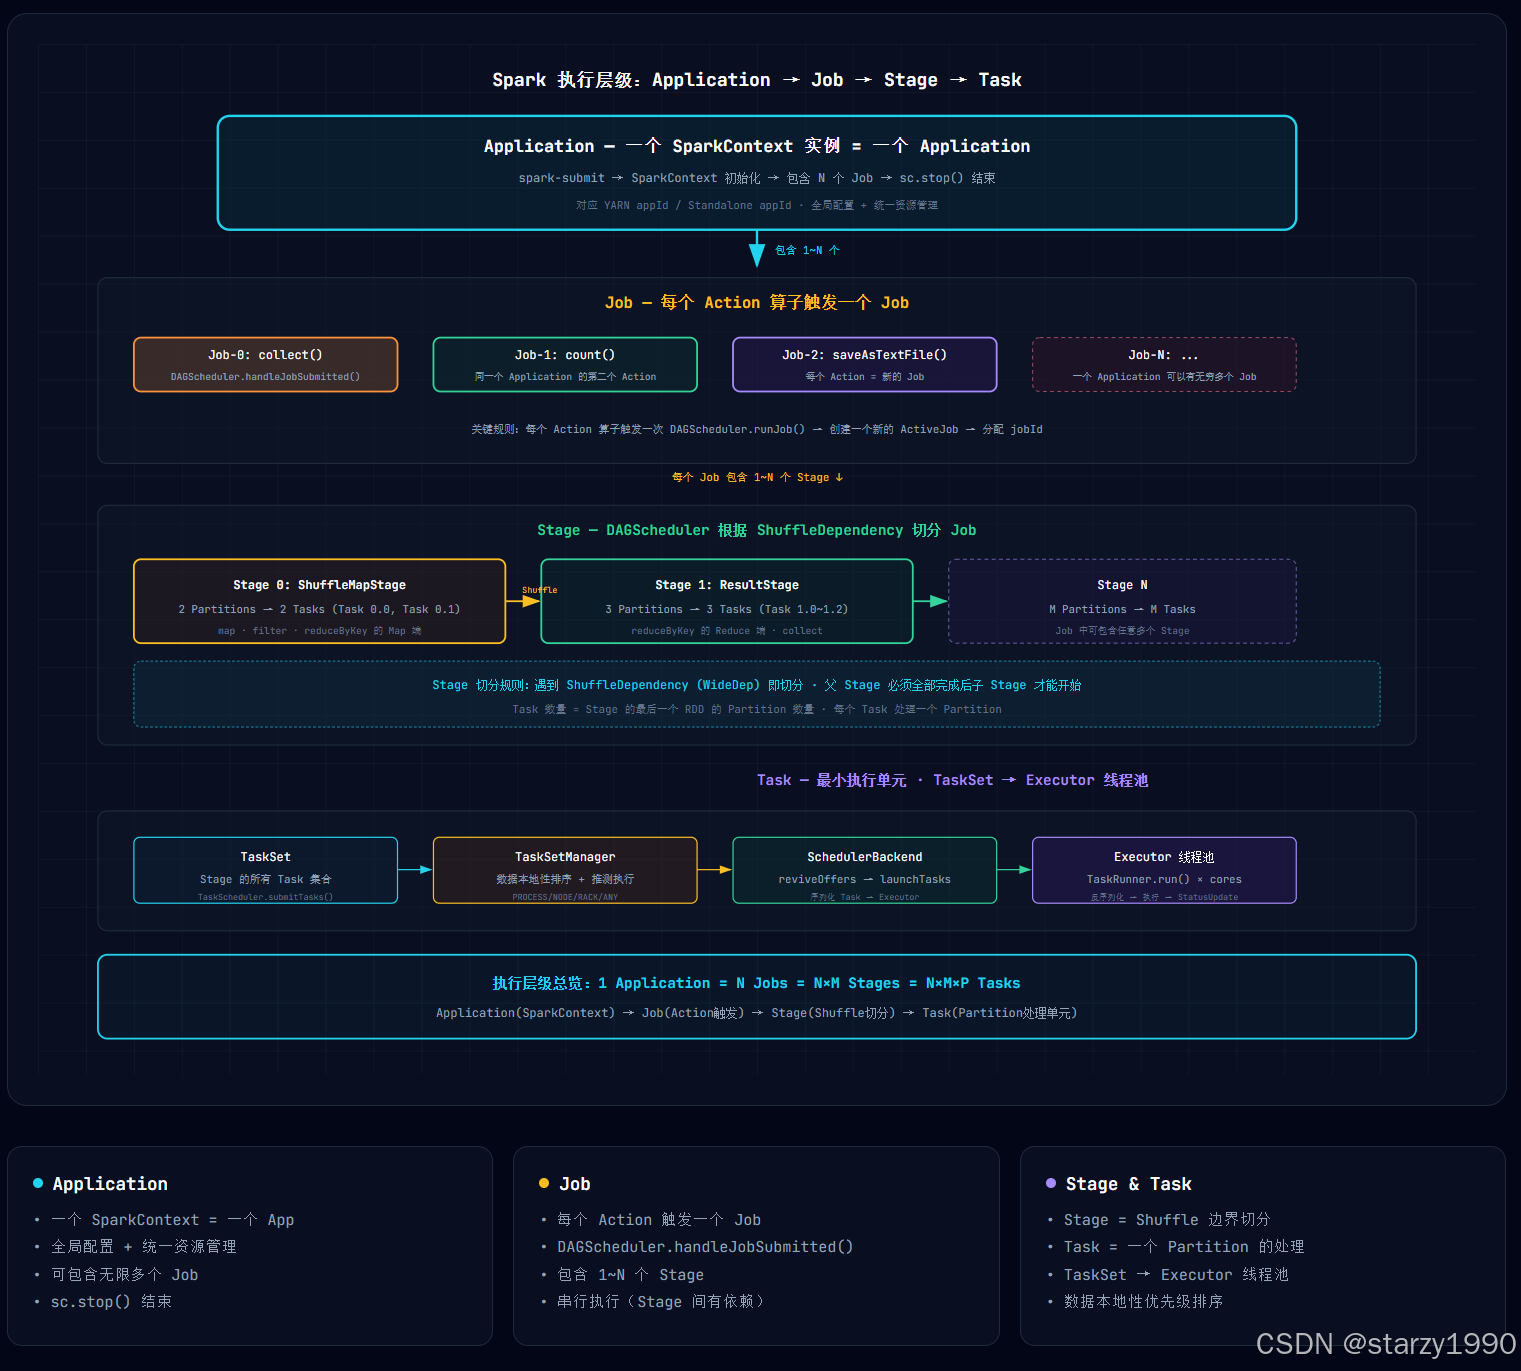Screen dimensions: 1521x1371
Task: Click the "可包含无限多个 Job" bullet
Action: (x=125, y=1275)
